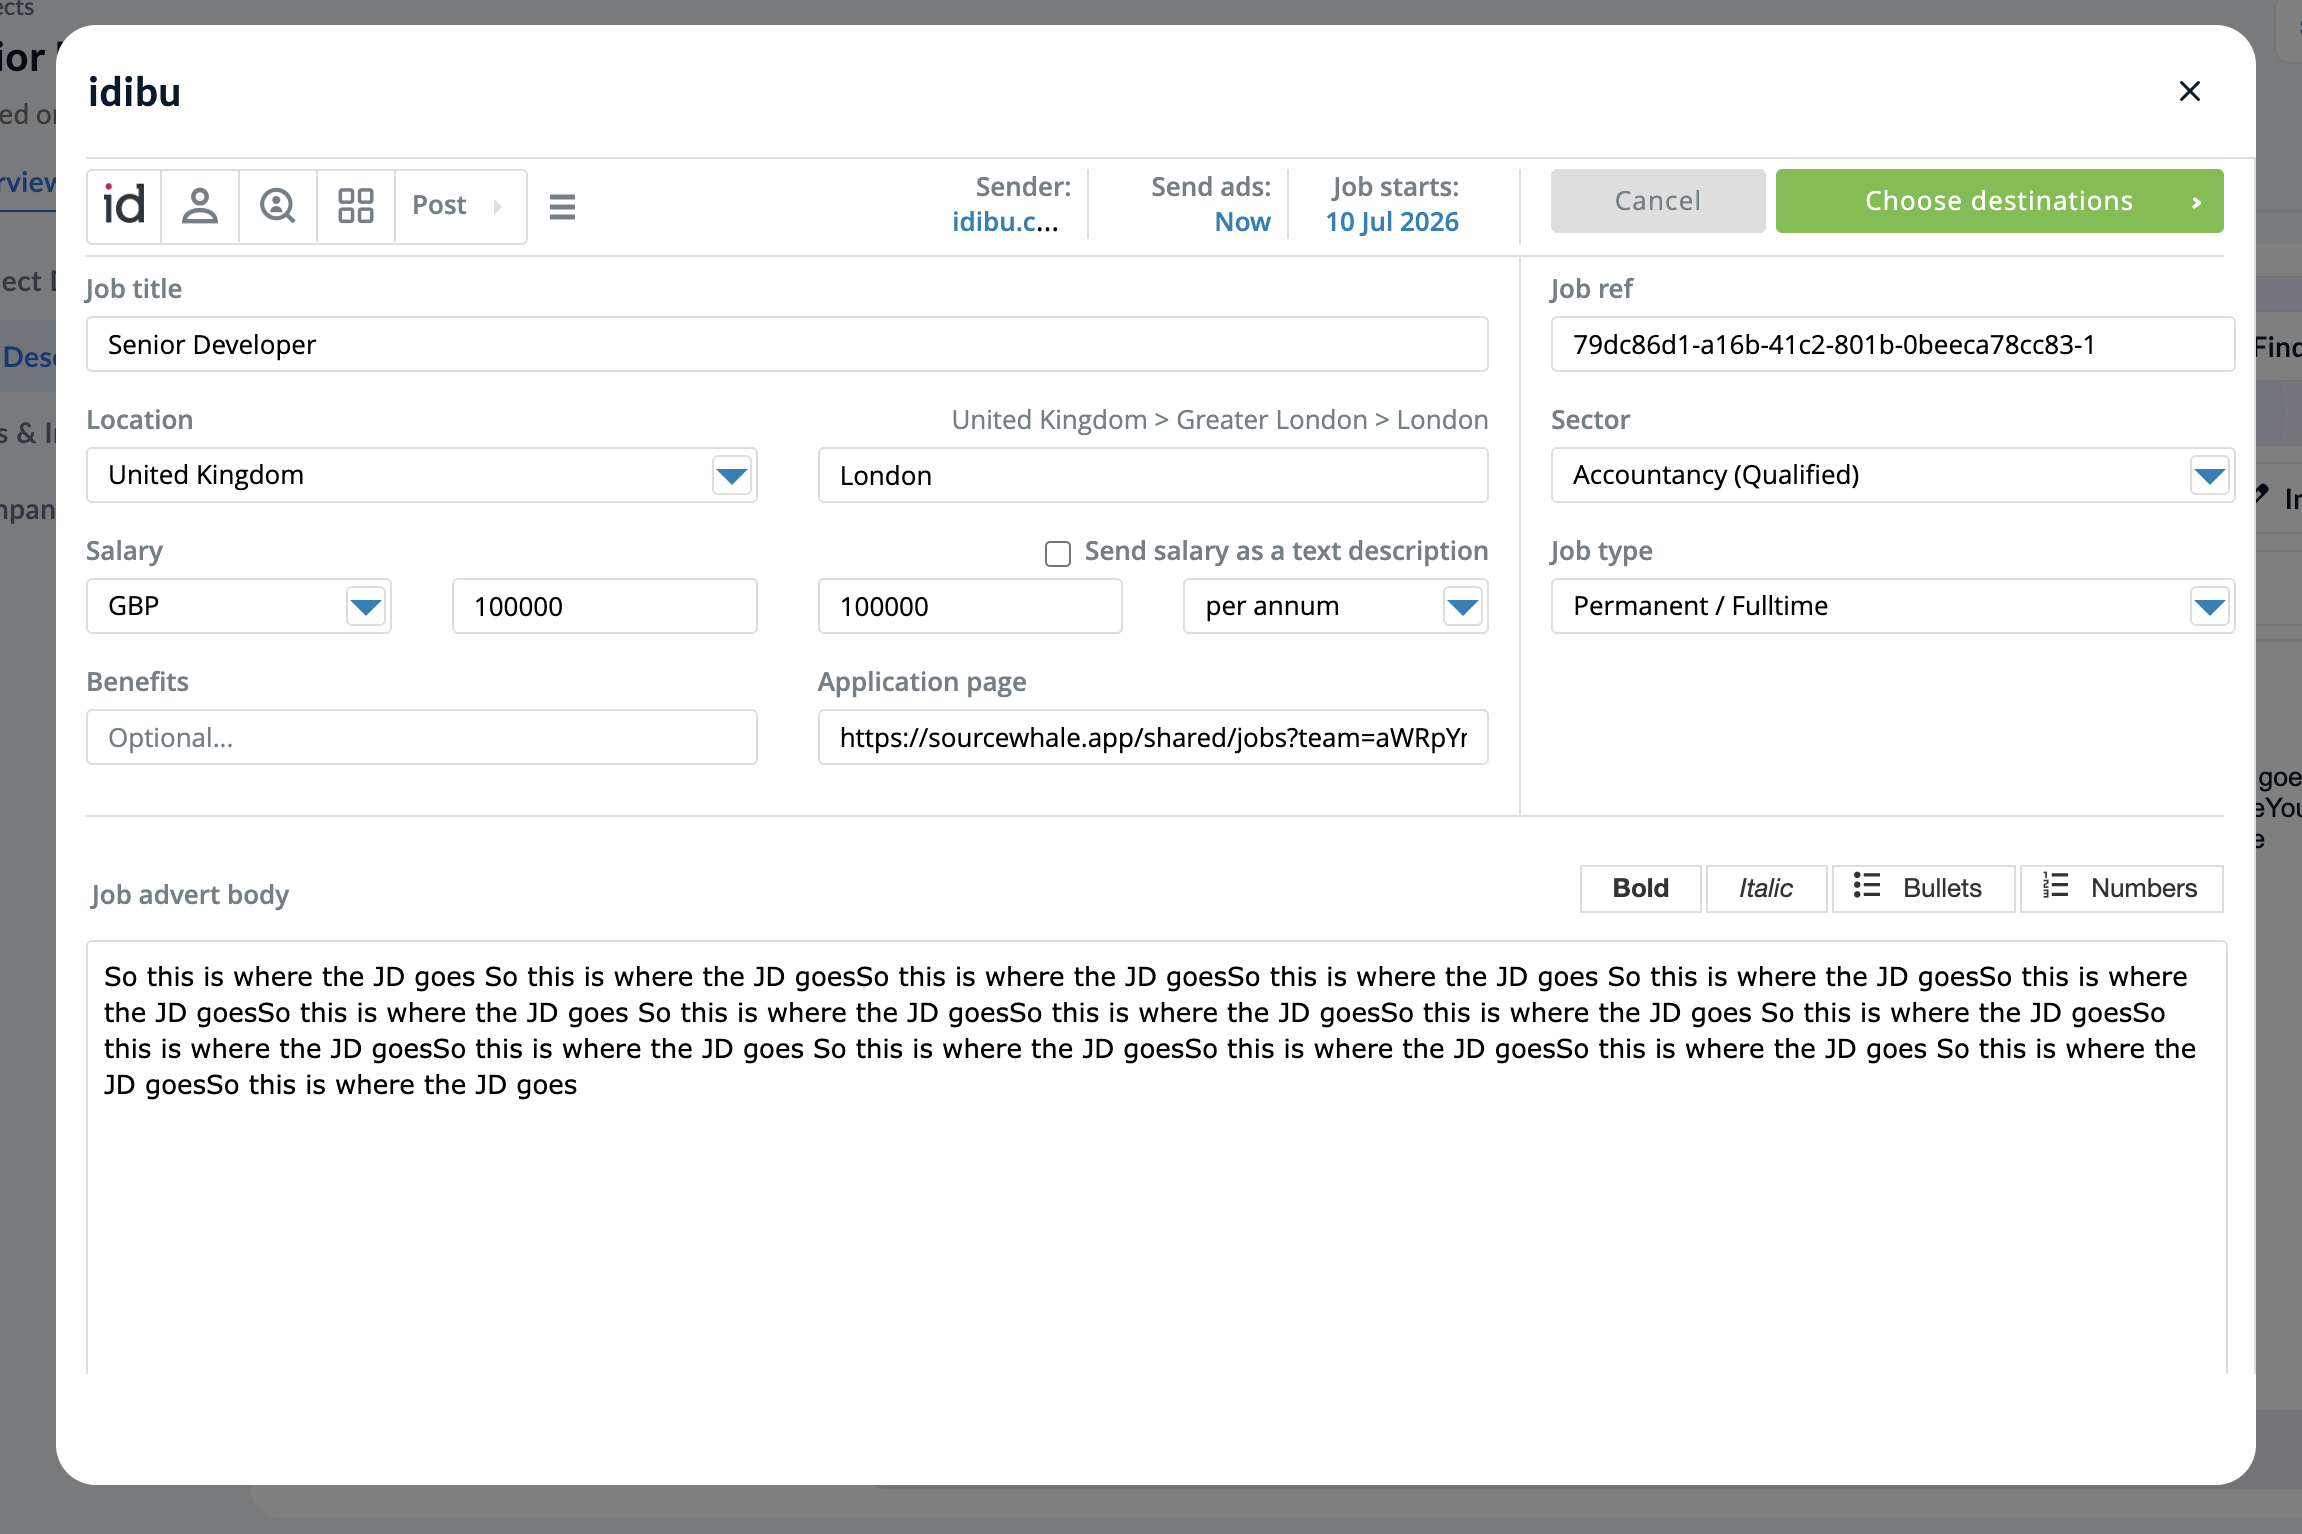The width and height of the screenshot is (2302, 1534).
Task: Click the idibu 'id' logo icon
Action: 124,206
